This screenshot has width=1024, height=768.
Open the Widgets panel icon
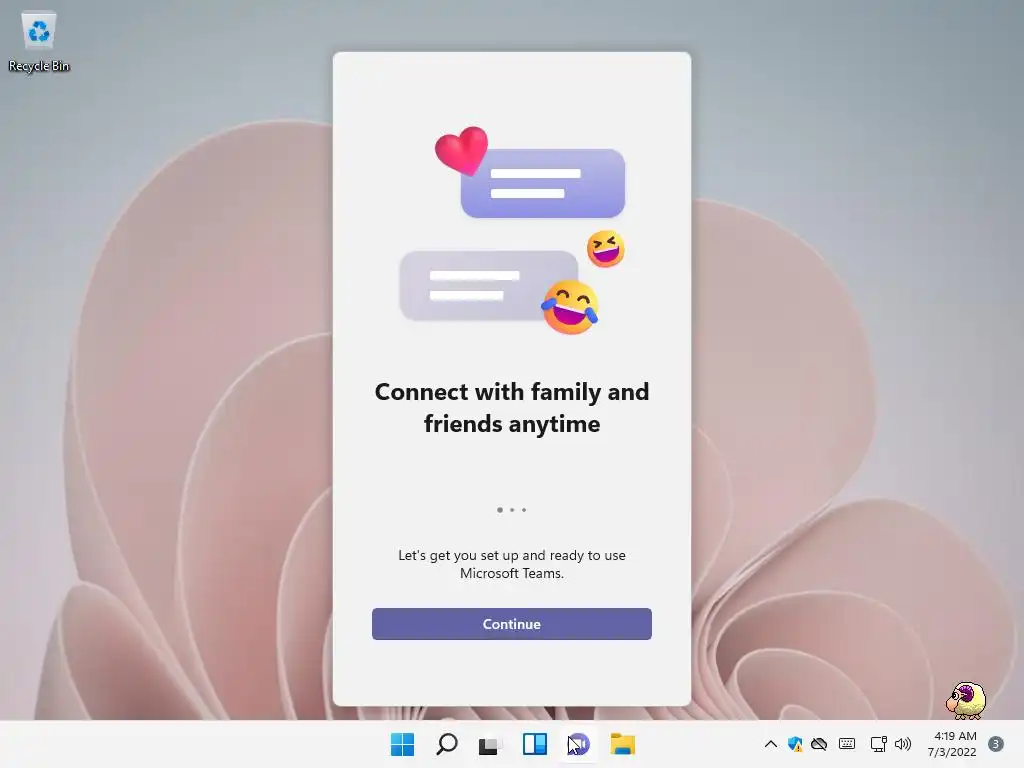coord(534,744)
